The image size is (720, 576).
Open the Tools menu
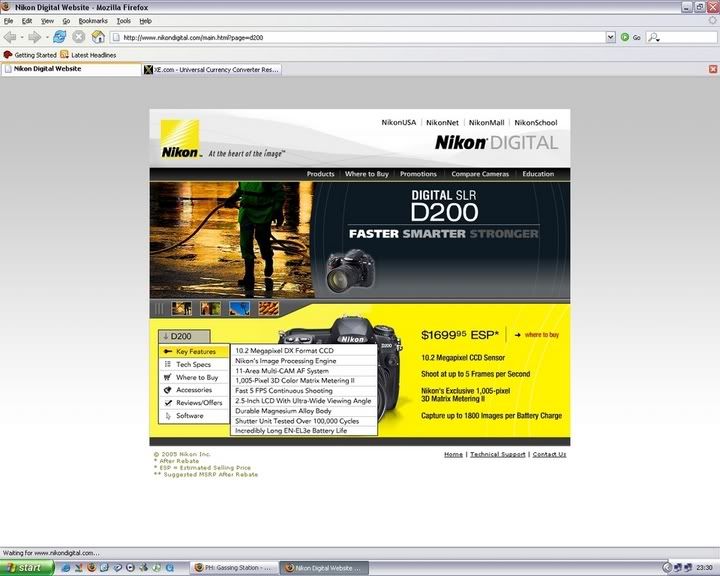[123, 21]
